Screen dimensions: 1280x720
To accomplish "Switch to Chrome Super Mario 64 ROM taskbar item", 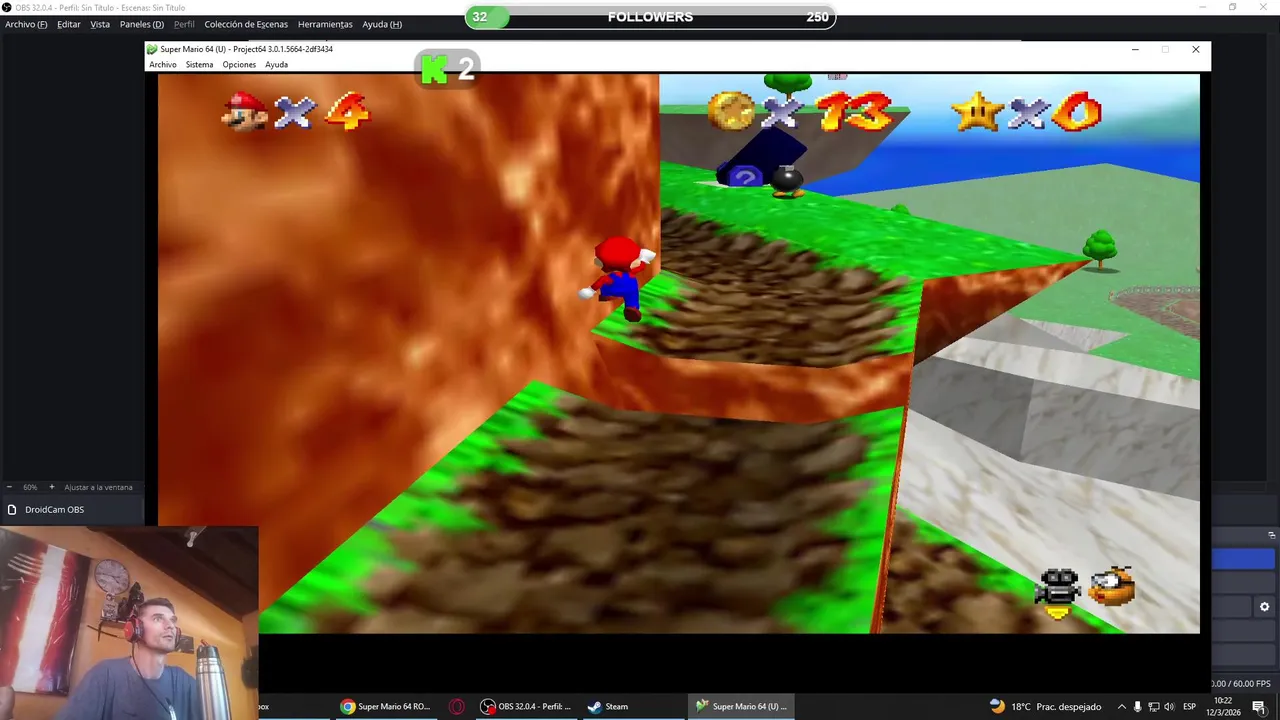I will pos(385,706).
